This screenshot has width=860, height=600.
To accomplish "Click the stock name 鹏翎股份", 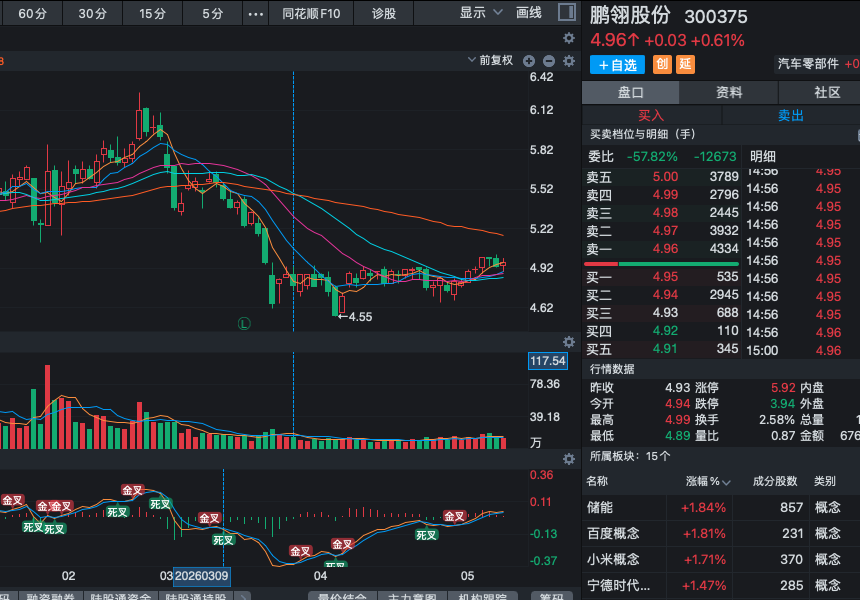I will (630, 15).
